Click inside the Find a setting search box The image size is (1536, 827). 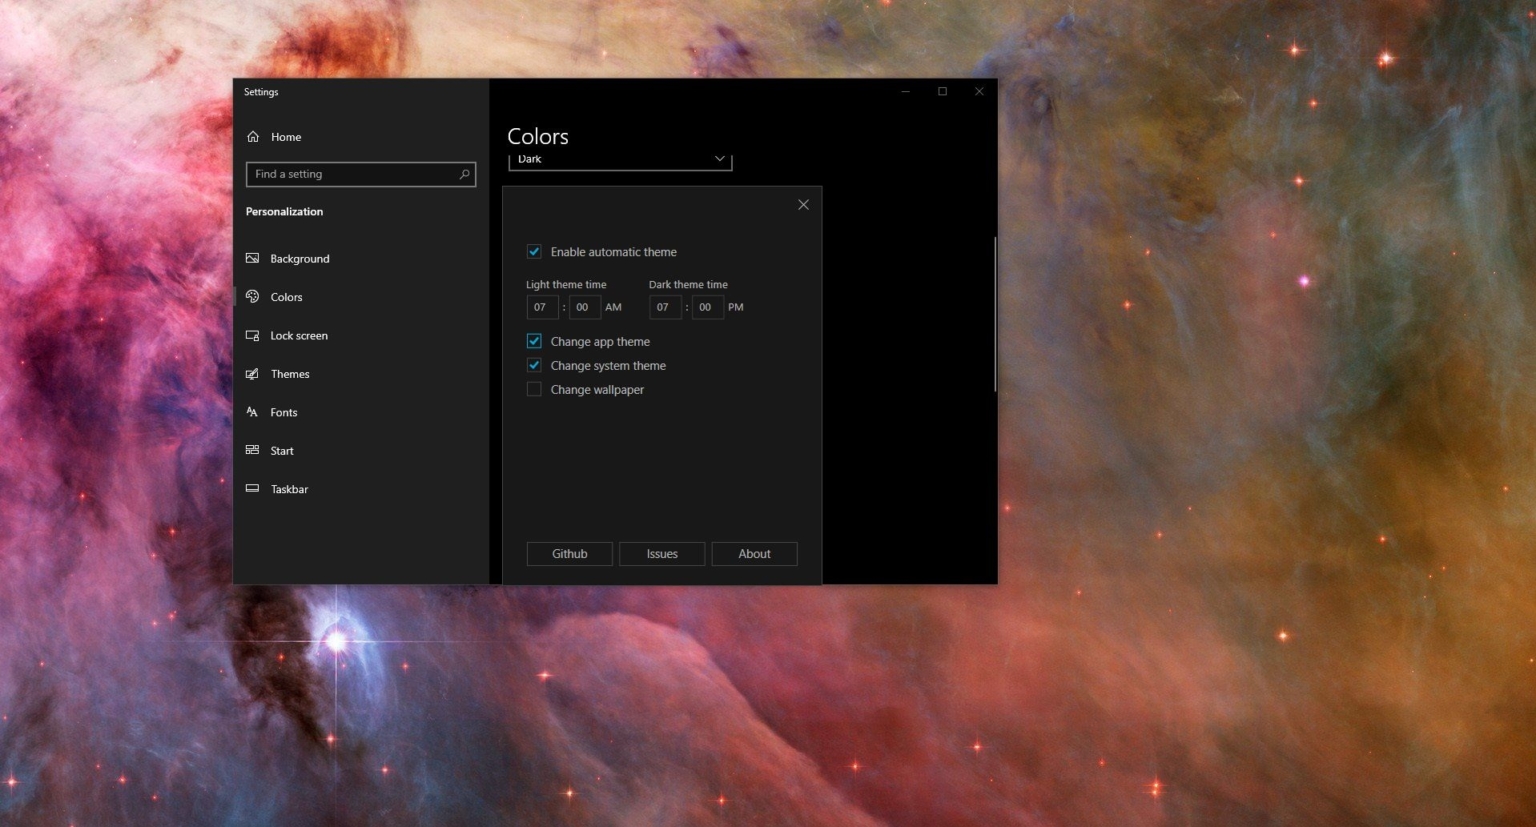click(360, 174)
